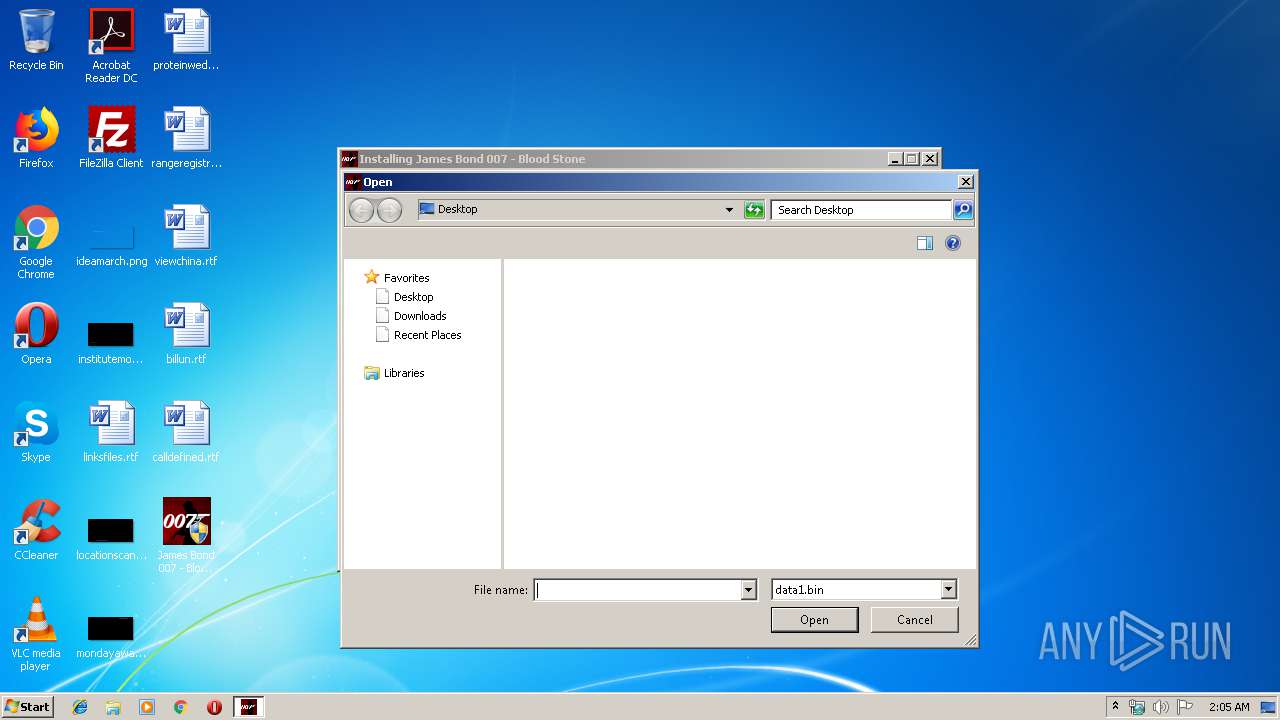The image size is (1280, 720).
Task: Select the proteinwed document on desktop
Action: point(187,40)
